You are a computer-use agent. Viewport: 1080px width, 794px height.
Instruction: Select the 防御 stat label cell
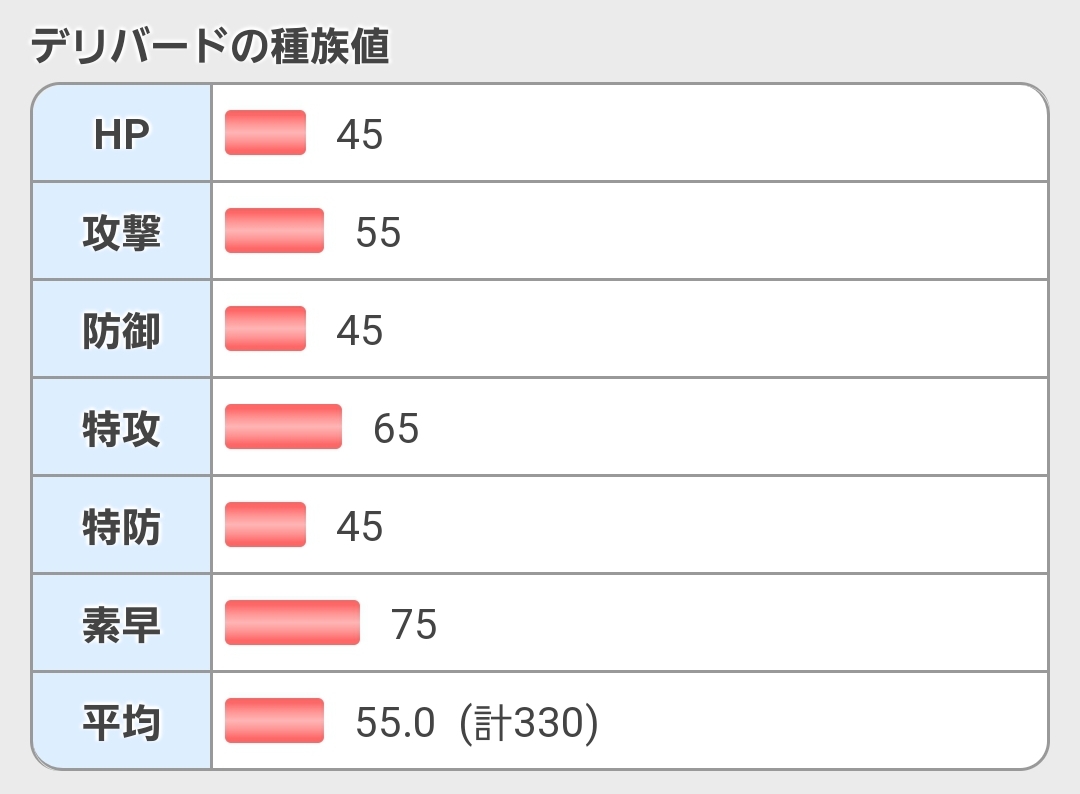(x=121, y=330)
